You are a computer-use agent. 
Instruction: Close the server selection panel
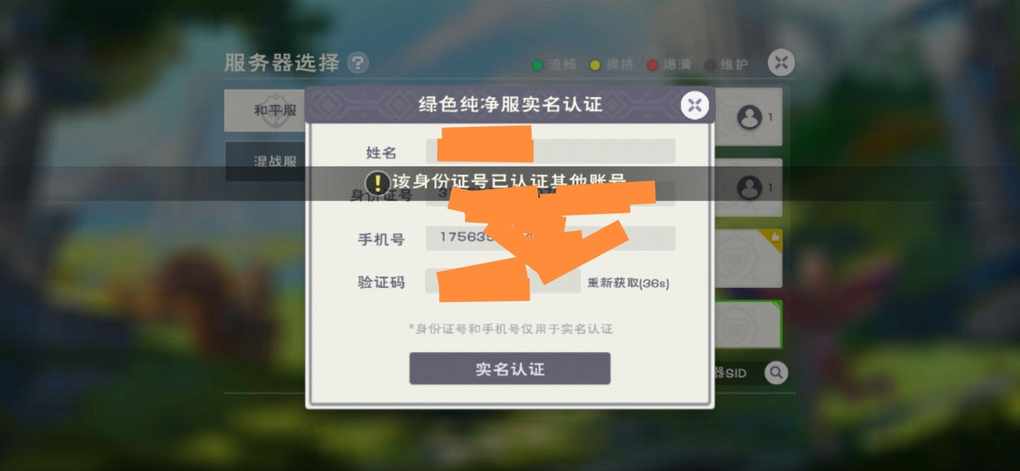[x=781, y=63]
